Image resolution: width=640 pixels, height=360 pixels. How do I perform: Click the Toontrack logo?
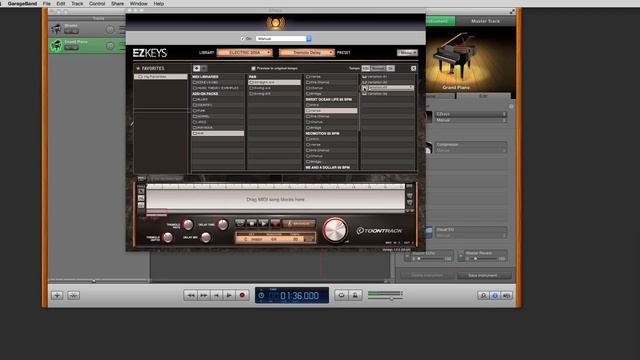click(379, 231)
